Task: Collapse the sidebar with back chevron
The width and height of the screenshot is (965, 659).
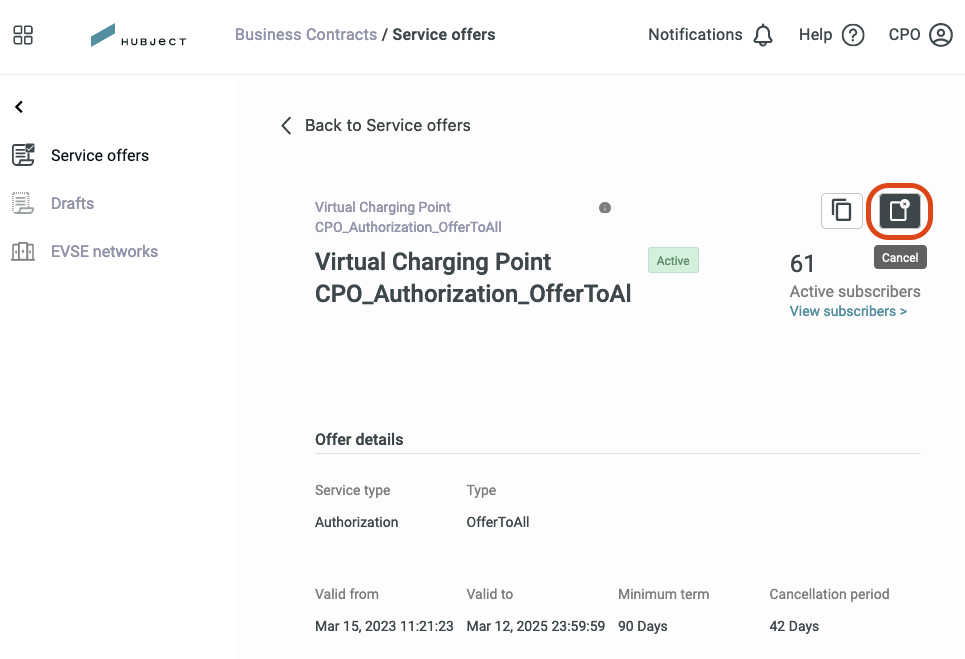Action: [19, 107]
